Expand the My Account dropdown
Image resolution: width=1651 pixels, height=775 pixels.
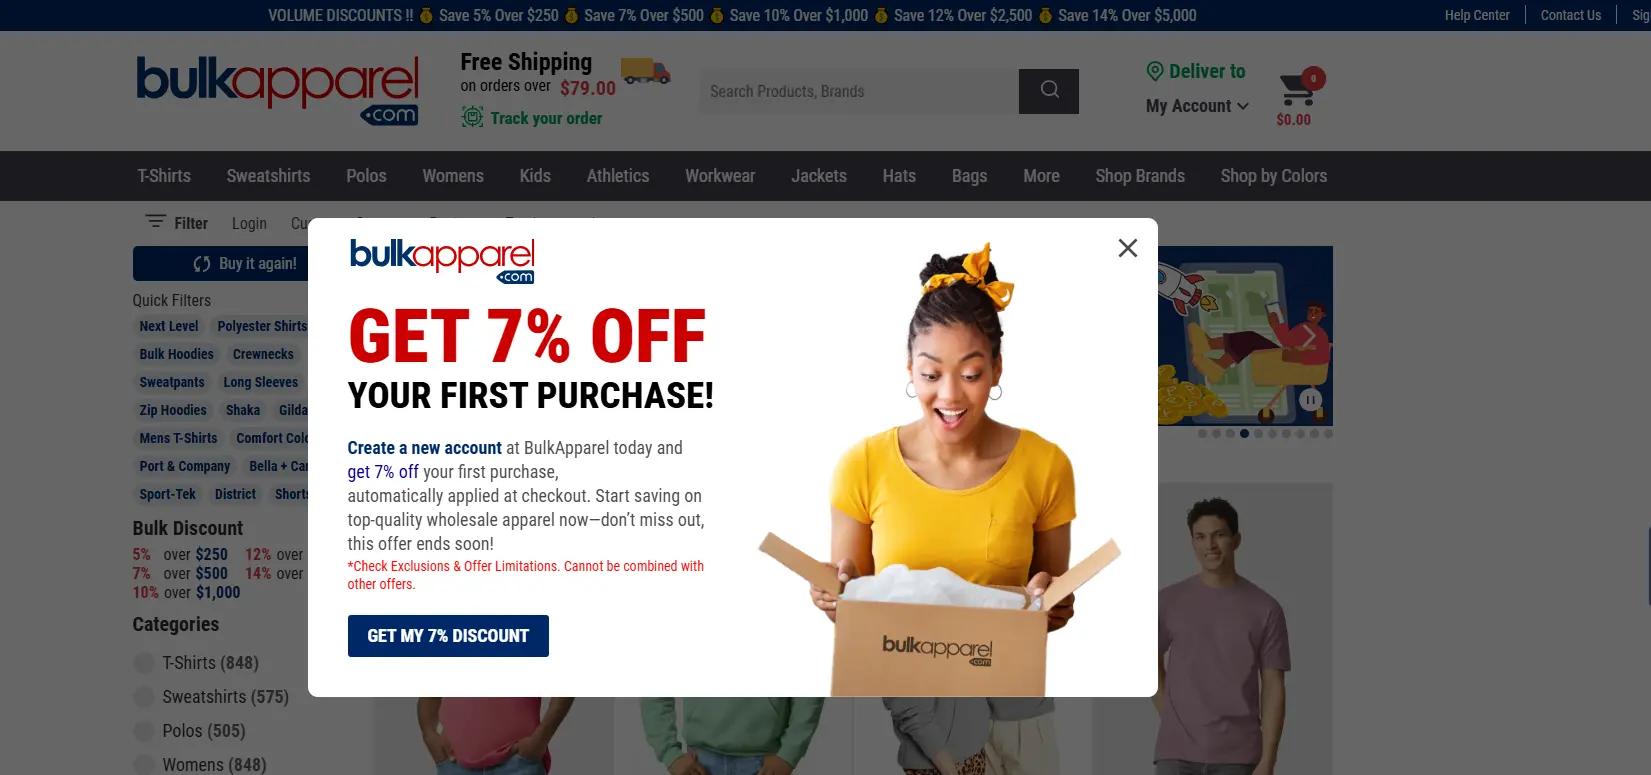[1197, 106]
